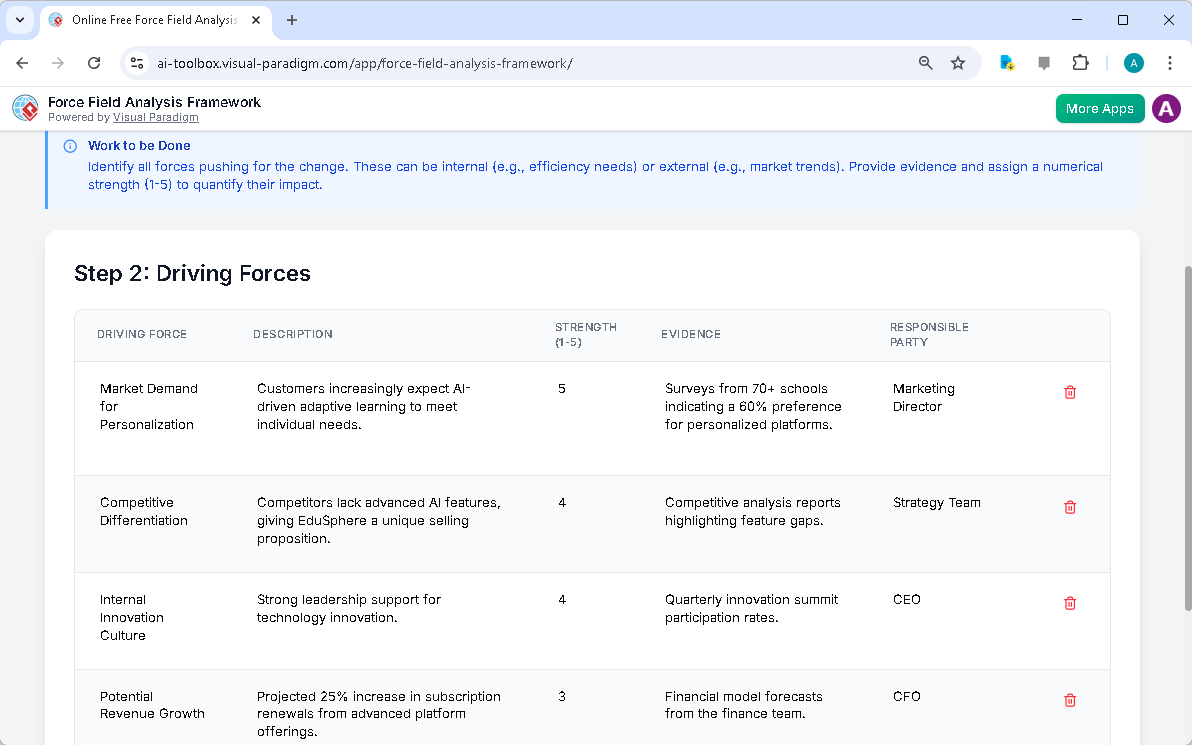Reload the current page

click(93, 62)
